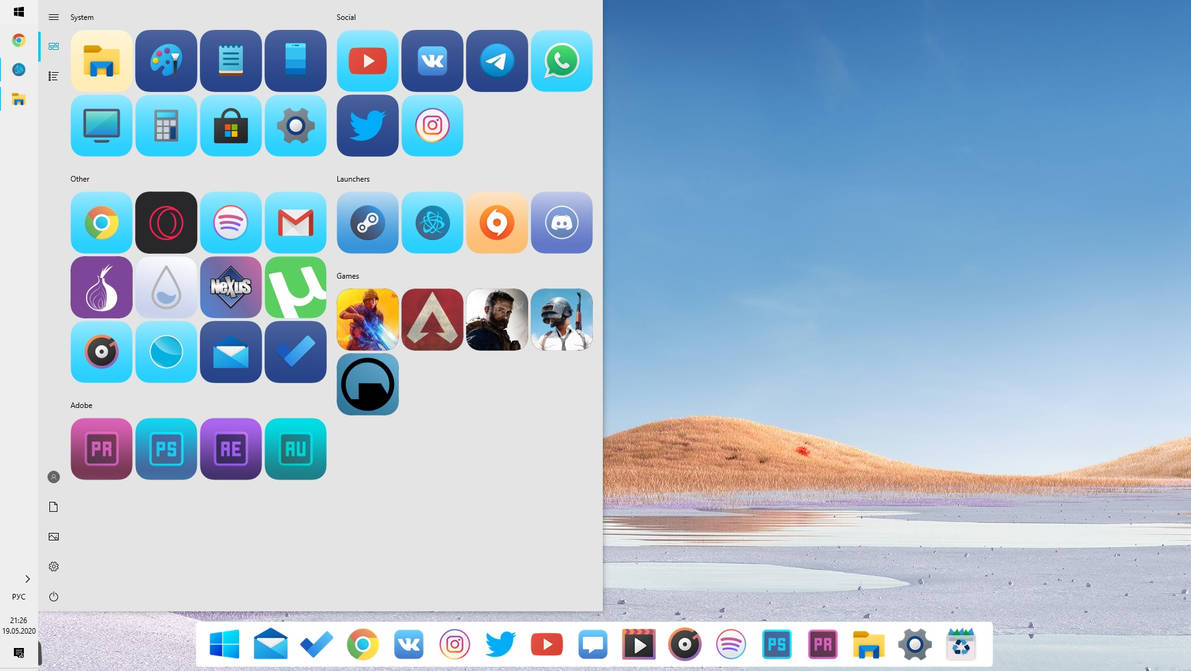The width and height of the screenshot is (1191, 671).
Task: Open the Opera GX tile
Action: click(166, 223)
